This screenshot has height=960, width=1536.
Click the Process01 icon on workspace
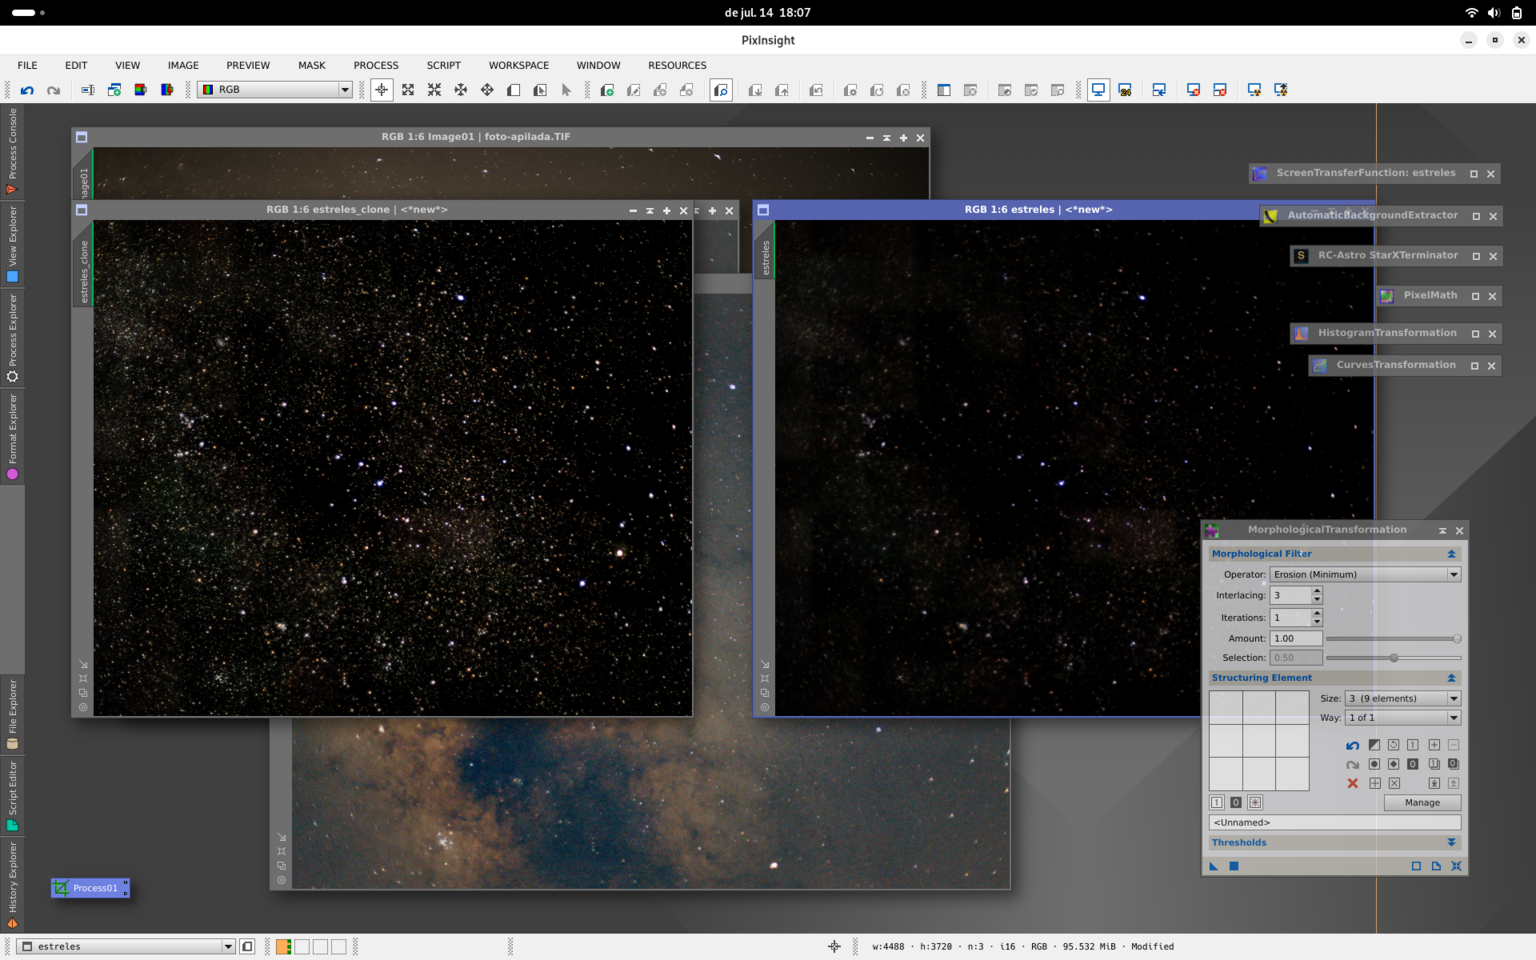pos(90,888)
